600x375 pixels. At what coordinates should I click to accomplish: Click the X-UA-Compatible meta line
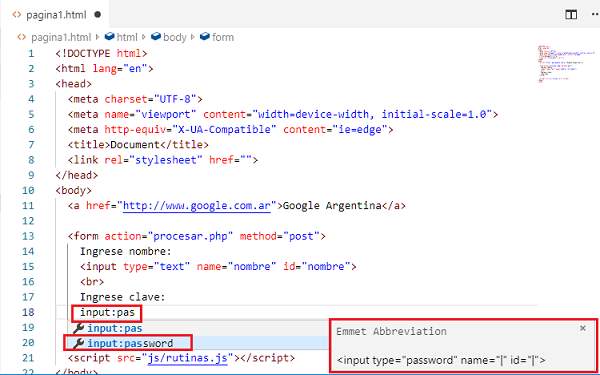pos(231,129)
